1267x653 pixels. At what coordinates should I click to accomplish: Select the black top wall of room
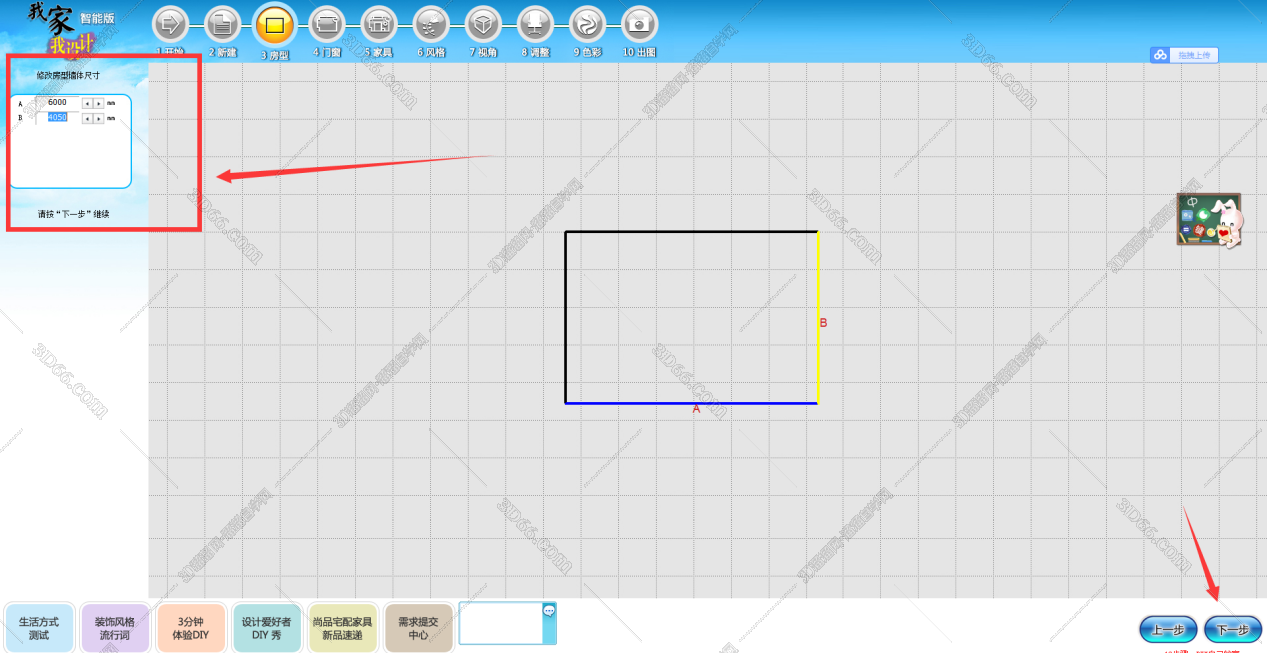pyautogui.click(x=691, y=232)
